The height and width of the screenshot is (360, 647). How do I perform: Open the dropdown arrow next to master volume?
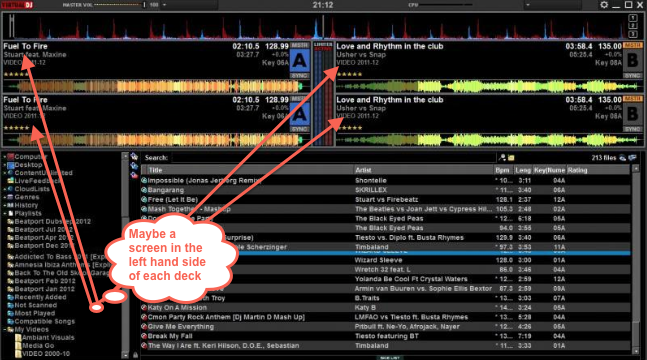click(x=164, y=5)
